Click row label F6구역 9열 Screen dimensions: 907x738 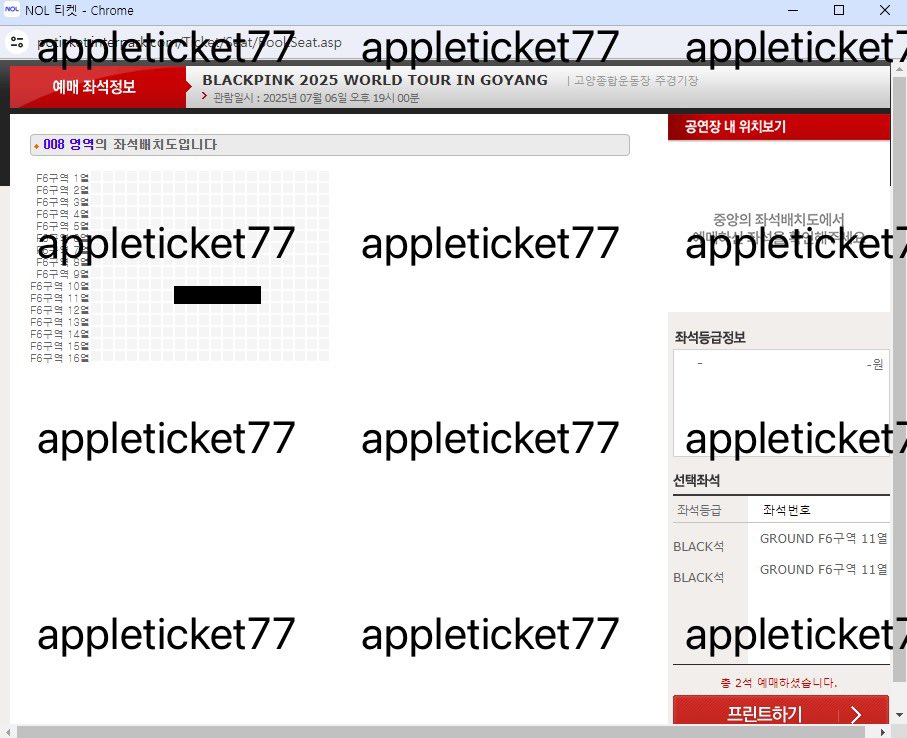pyautogui.click(x=62, y=274)
